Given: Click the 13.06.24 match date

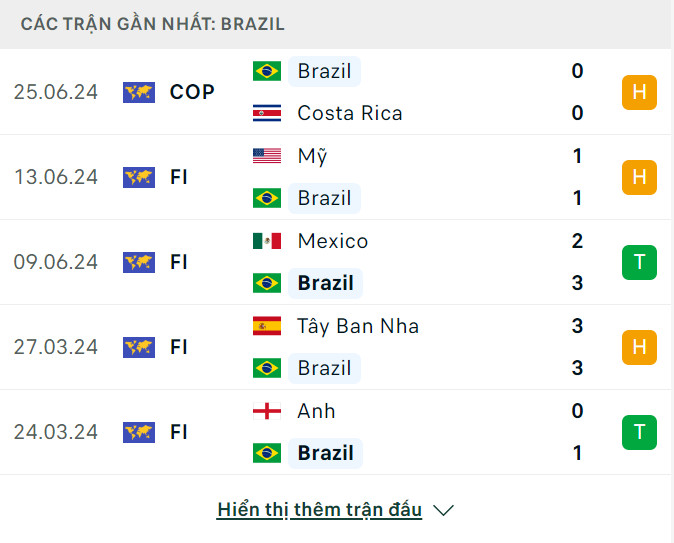Looking at the screenshot, I should pyautogui.click(x=56, y=177).
